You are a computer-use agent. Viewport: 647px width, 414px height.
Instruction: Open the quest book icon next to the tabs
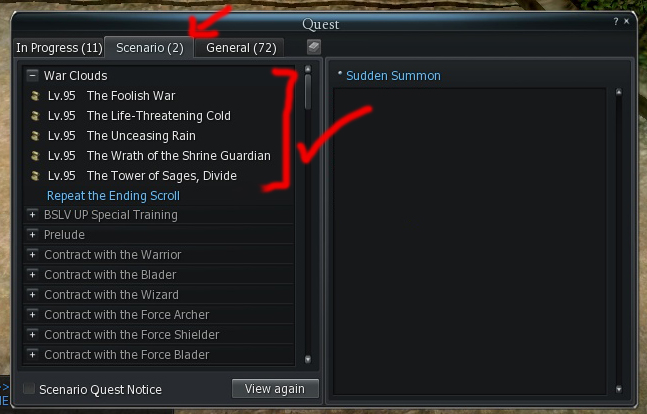[314, 47]
